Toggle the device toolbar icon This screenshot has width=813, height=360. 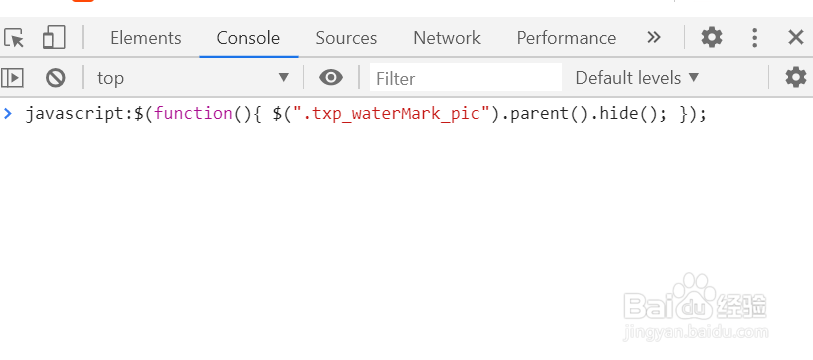(54, 37)
